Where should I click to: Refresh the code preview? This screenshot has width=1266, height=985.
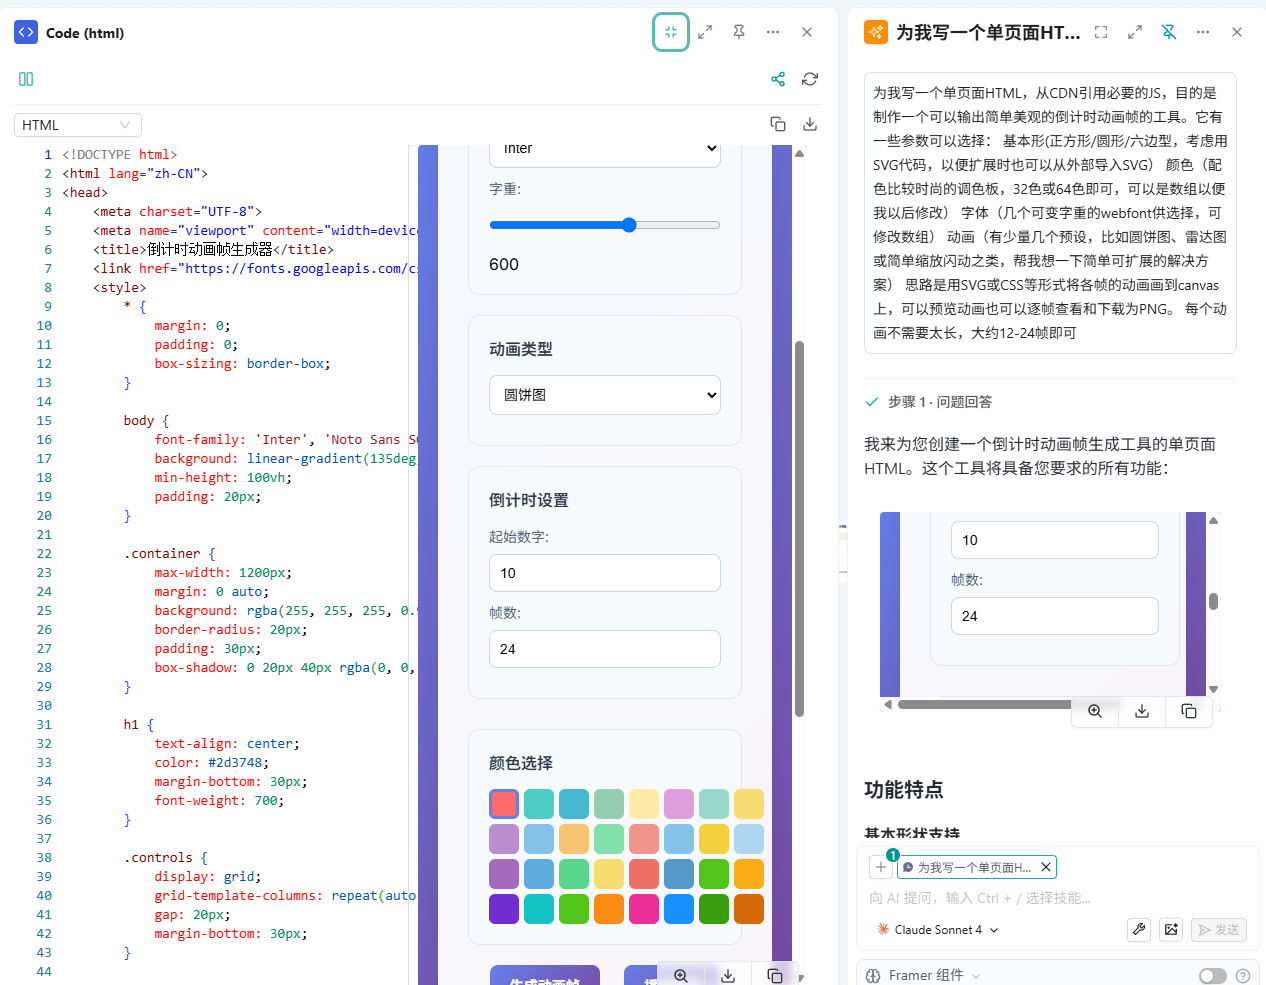tap(810, 79)
